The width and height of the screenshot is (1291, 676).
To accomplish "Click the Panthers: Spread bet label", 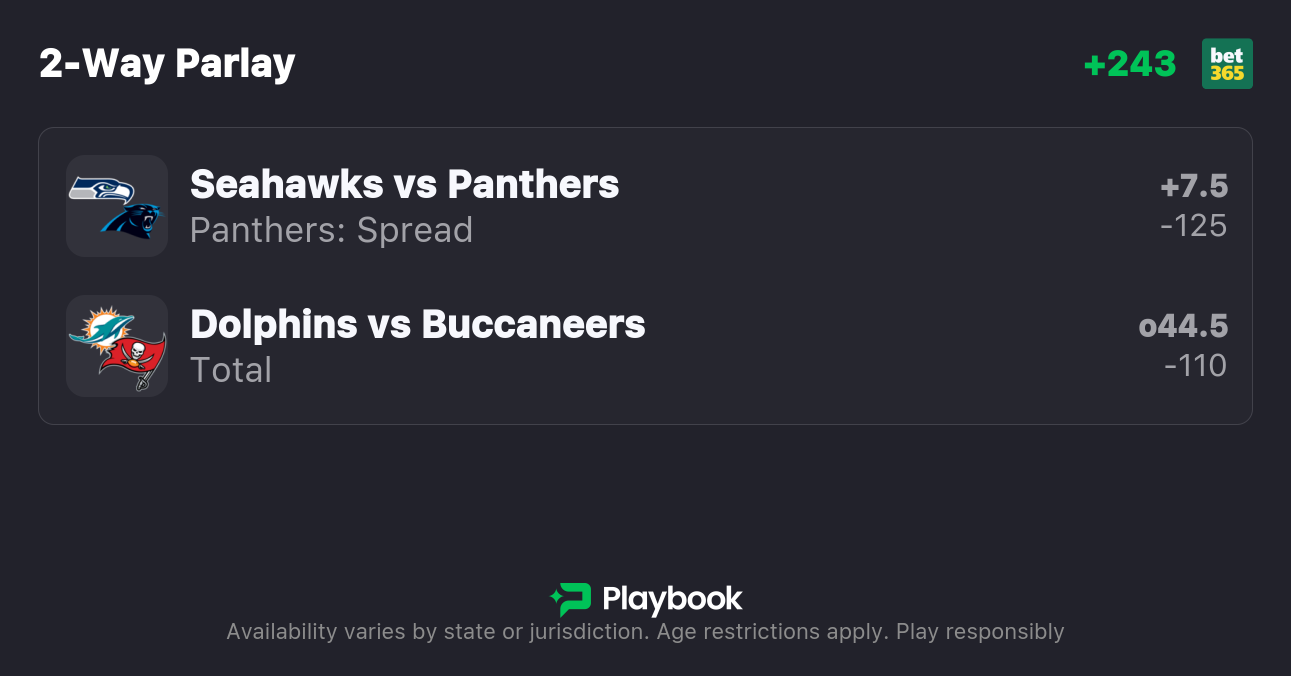I will pyautogui.click(x=331, y=230).
